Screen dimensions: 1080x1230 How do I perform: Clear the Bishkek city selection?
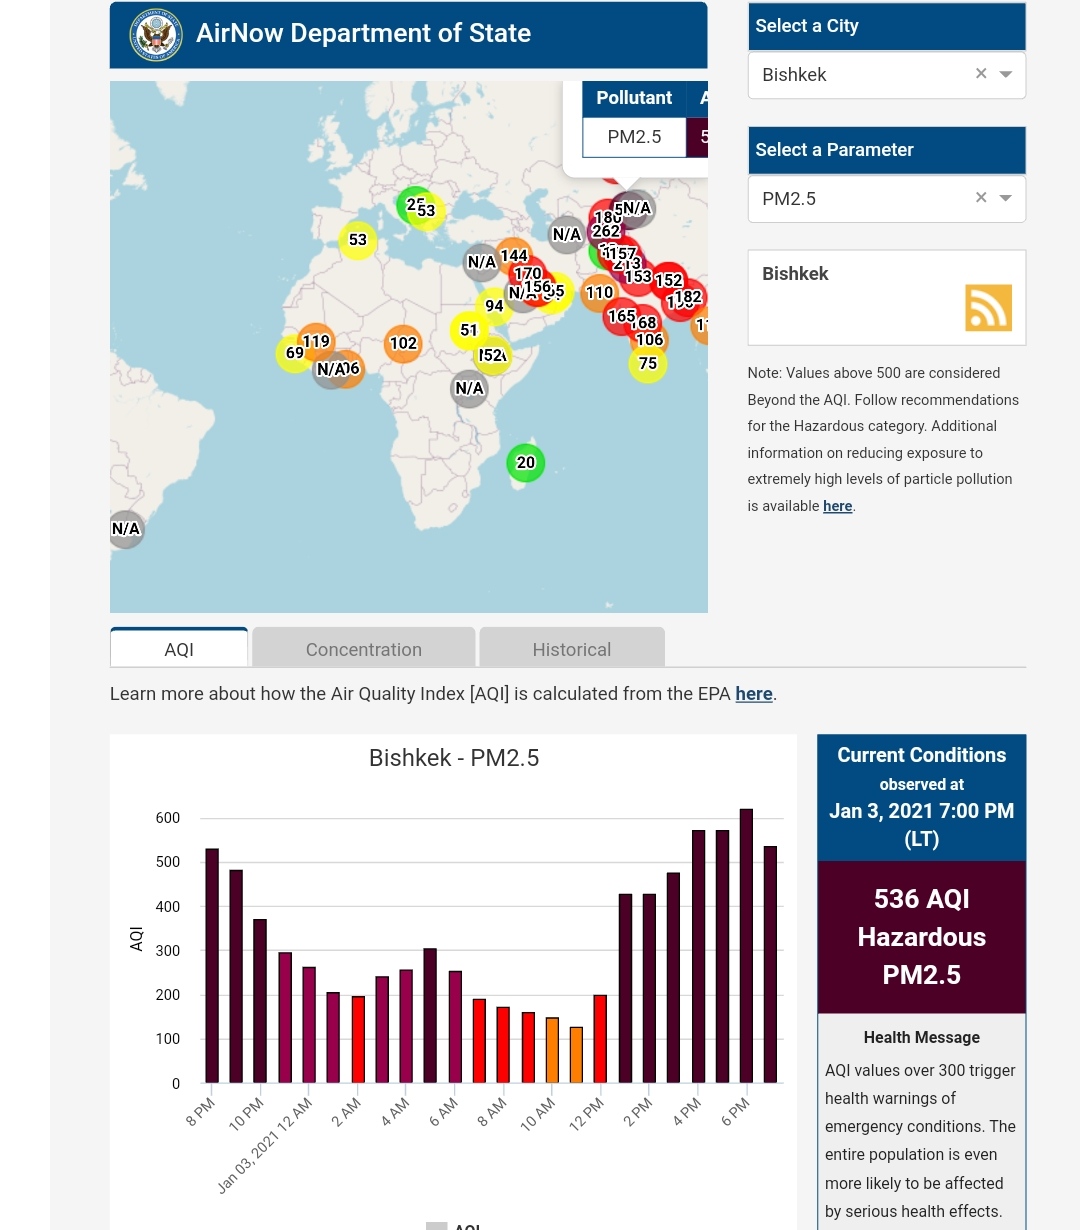(x=981, y=74)
